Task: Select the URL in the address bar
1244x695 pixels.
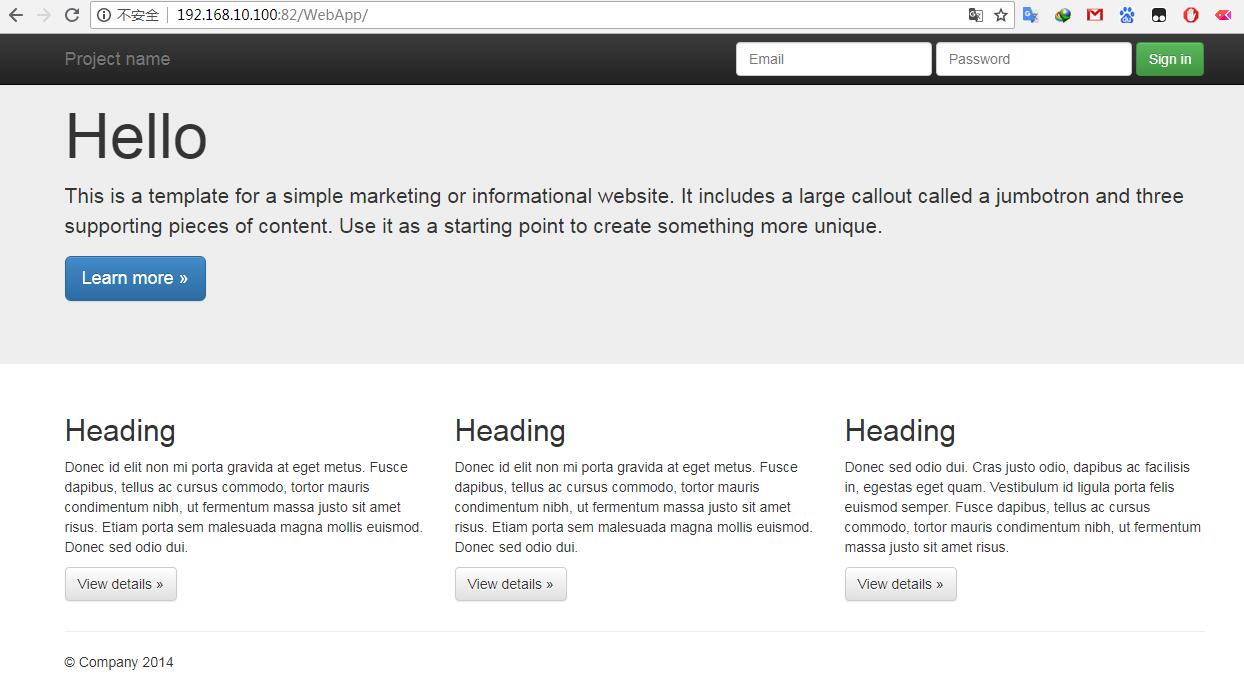Action: point(500,15)
